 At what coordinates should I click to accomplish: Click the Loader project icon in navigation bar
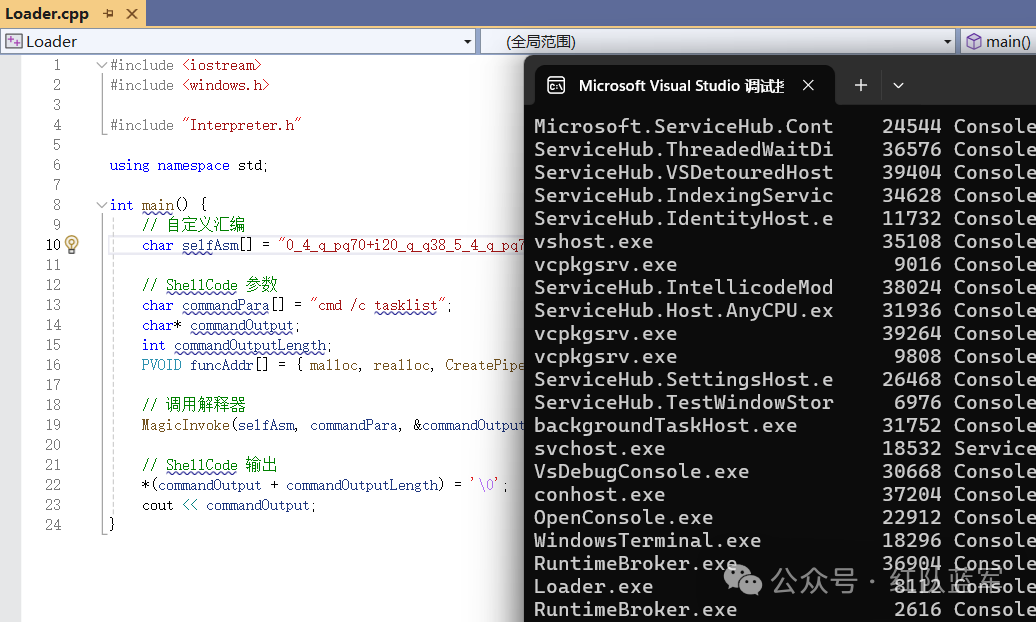click(x=13, y=42)
